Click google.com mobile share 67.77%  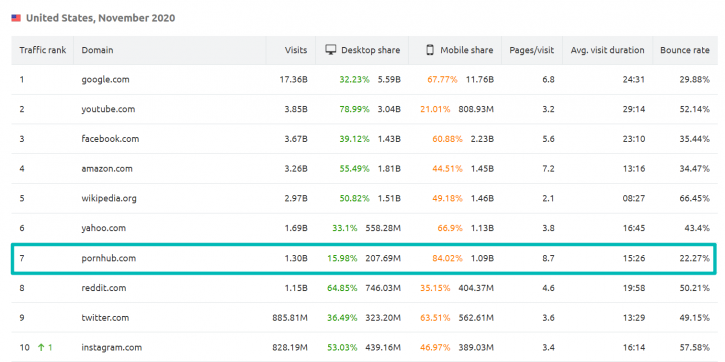click(x=442, y=80)
